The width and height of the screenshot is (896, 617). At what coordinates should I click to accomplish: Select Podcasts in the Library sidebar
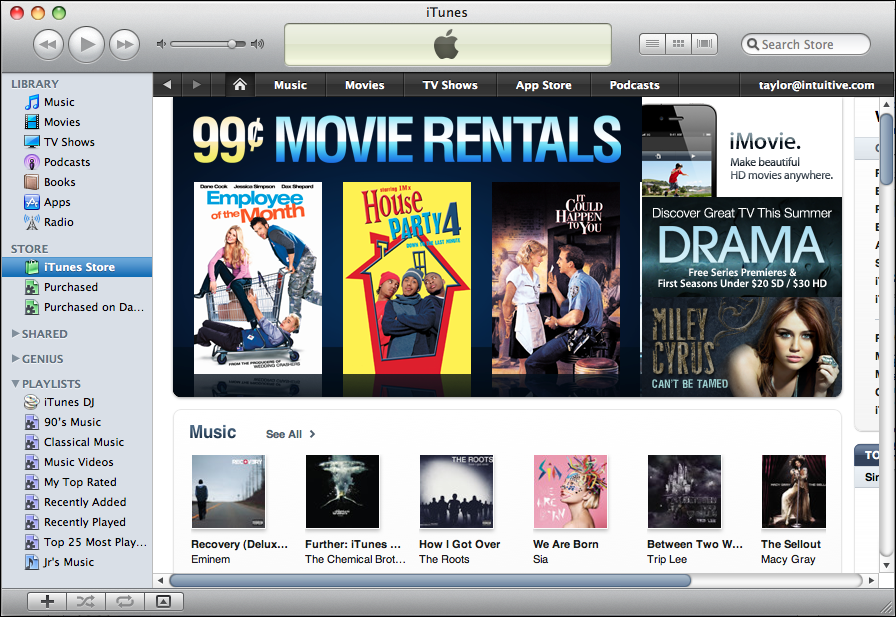point(77,162)
